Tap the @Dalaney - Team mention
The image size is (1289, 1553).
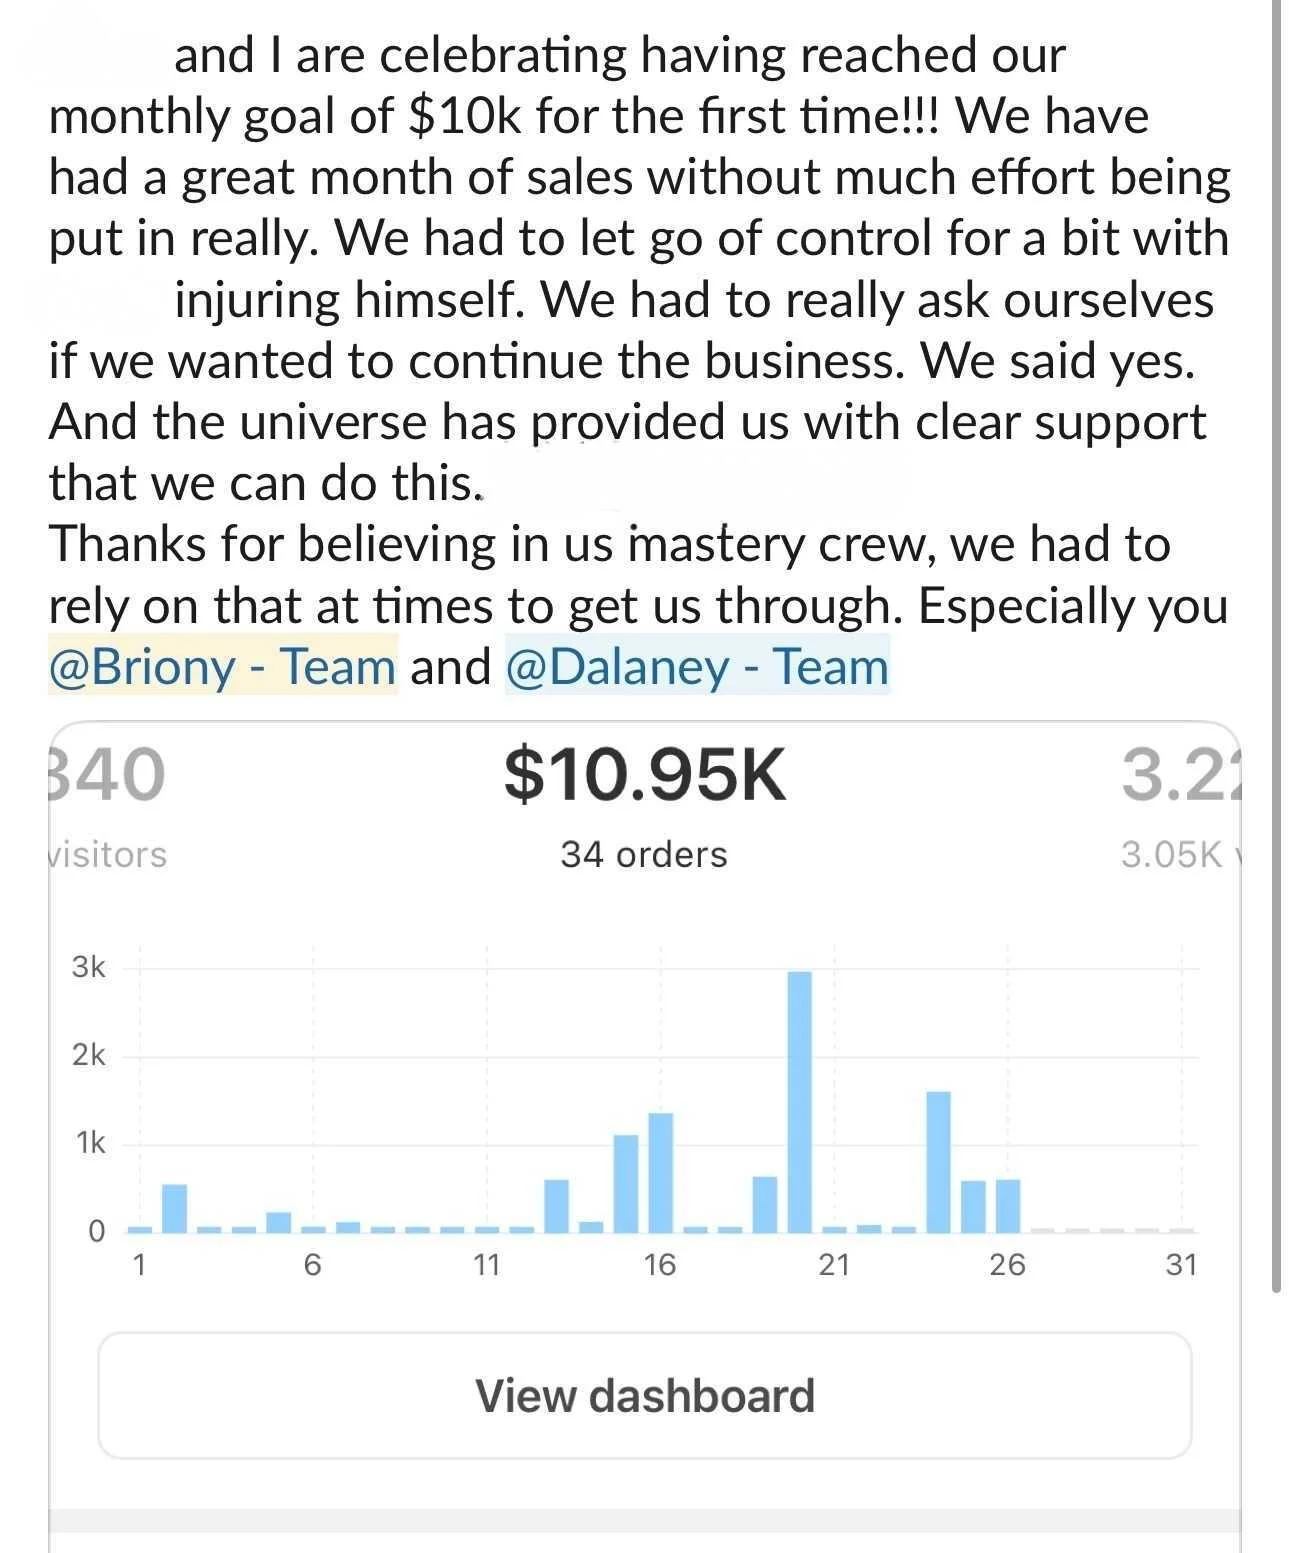click(x=697, y=666)
